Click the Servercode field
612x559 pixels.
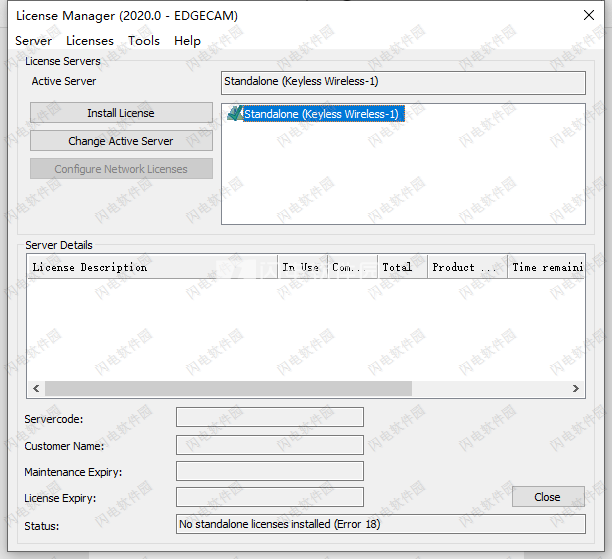coord(270,417)
